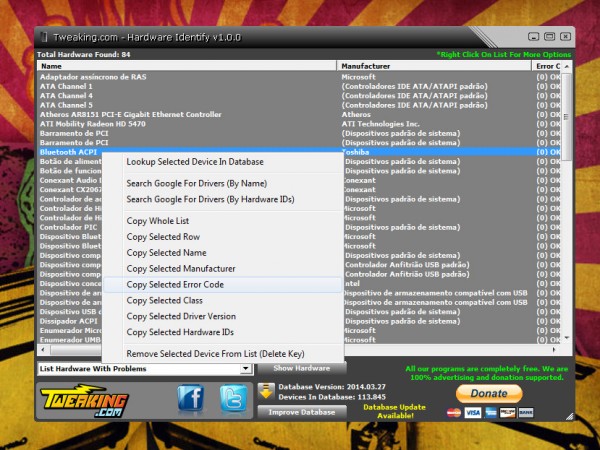
Task: Click the vertical scrollbar up arrow
Action: 567,66
